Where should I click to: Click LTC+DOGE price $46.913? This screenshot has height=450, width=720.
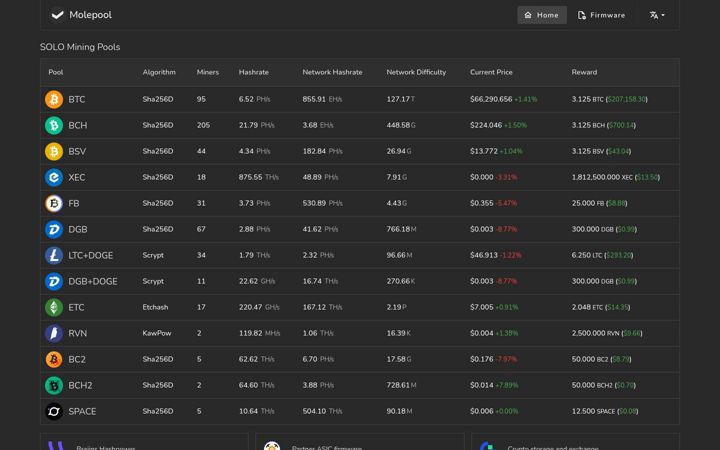(x=484, y=255)
